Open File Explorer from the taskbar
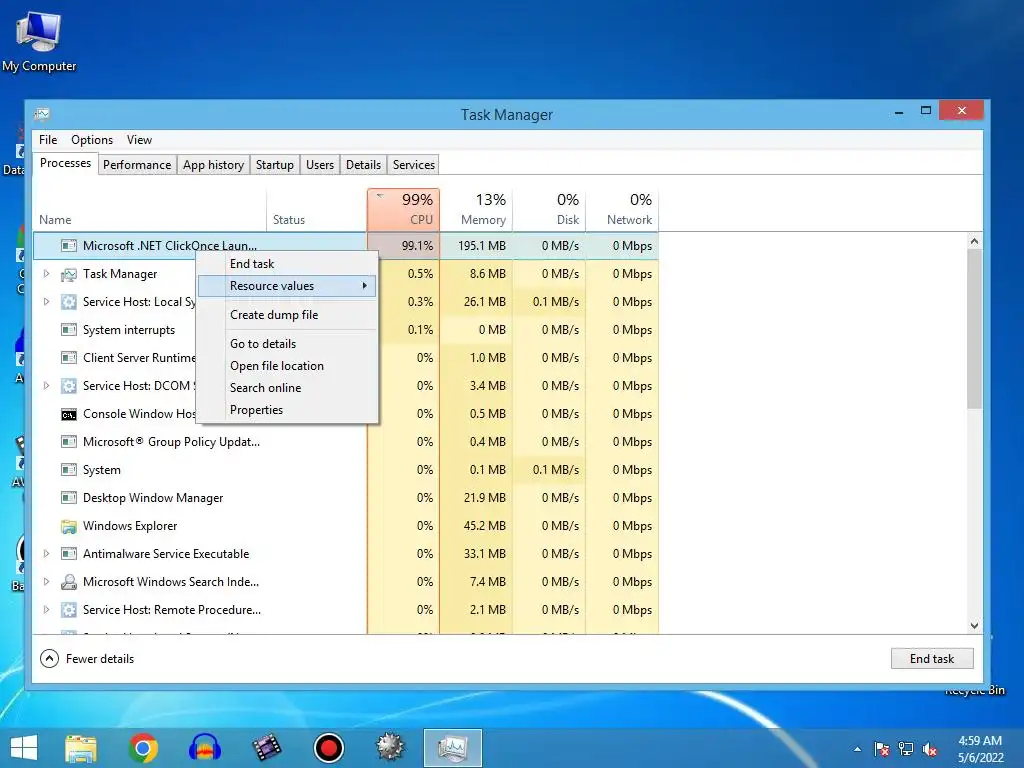 click(81, 748)
